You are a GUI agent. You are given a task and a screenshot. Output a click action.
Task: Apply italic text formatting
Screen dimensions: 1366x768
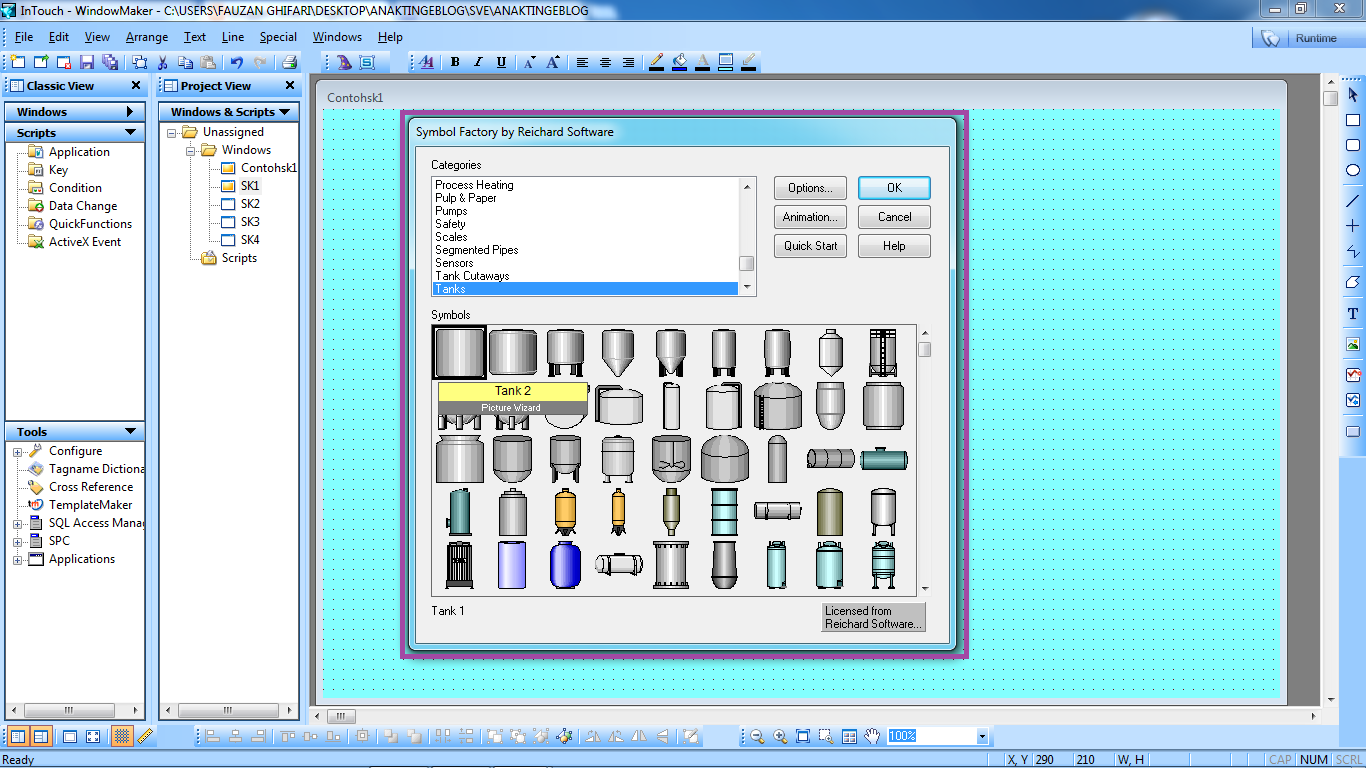point(478,62)
